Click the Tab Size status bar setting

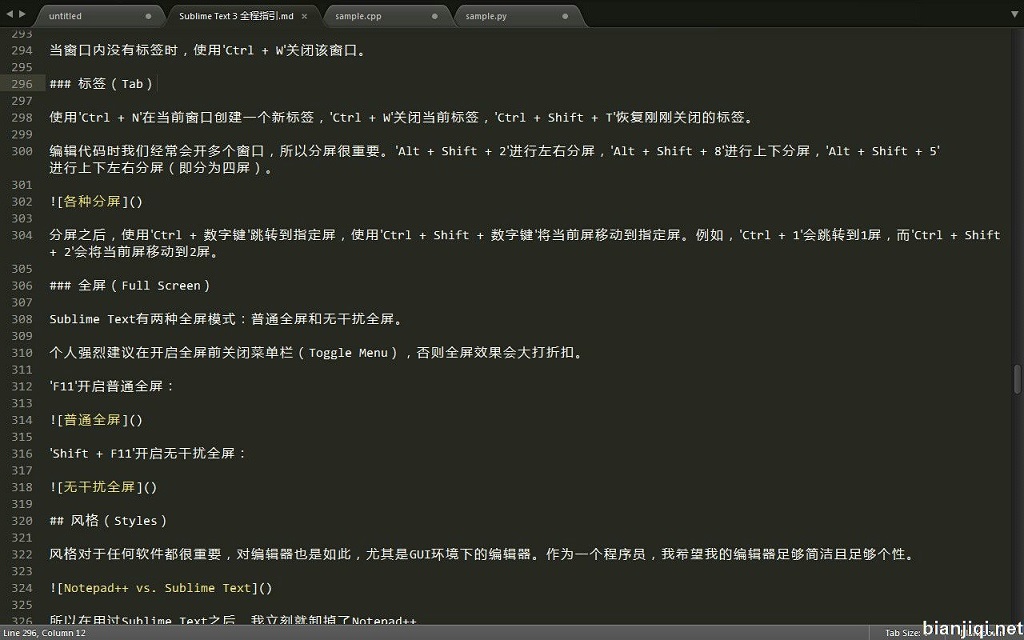click(x=904, y=633)
